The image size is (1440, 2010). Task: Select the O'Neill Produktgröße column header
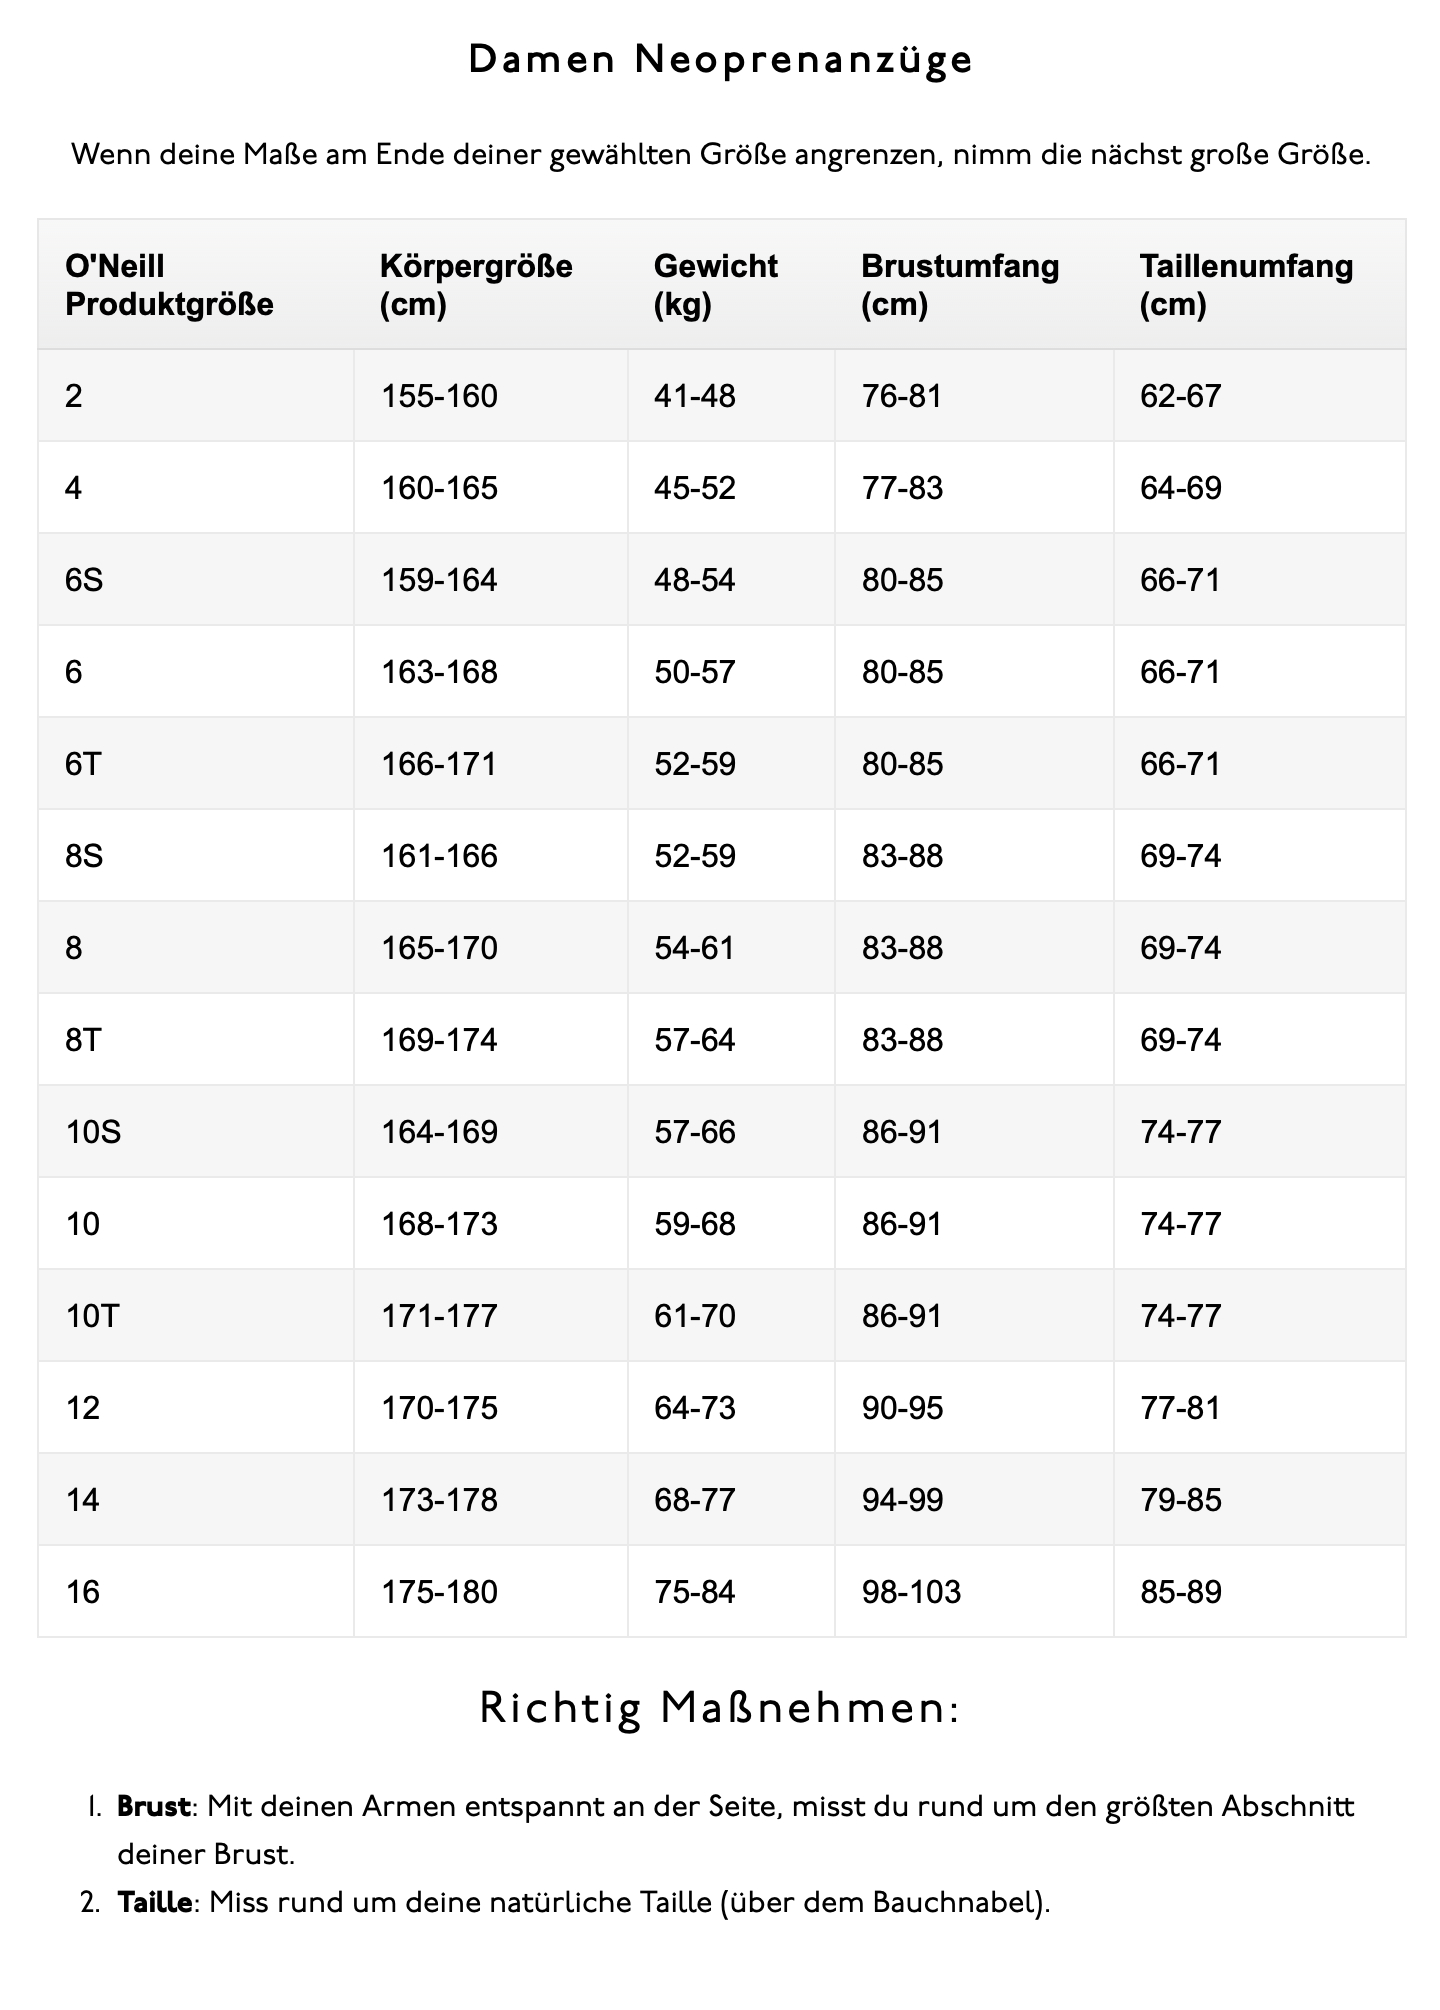click(169, 285)
